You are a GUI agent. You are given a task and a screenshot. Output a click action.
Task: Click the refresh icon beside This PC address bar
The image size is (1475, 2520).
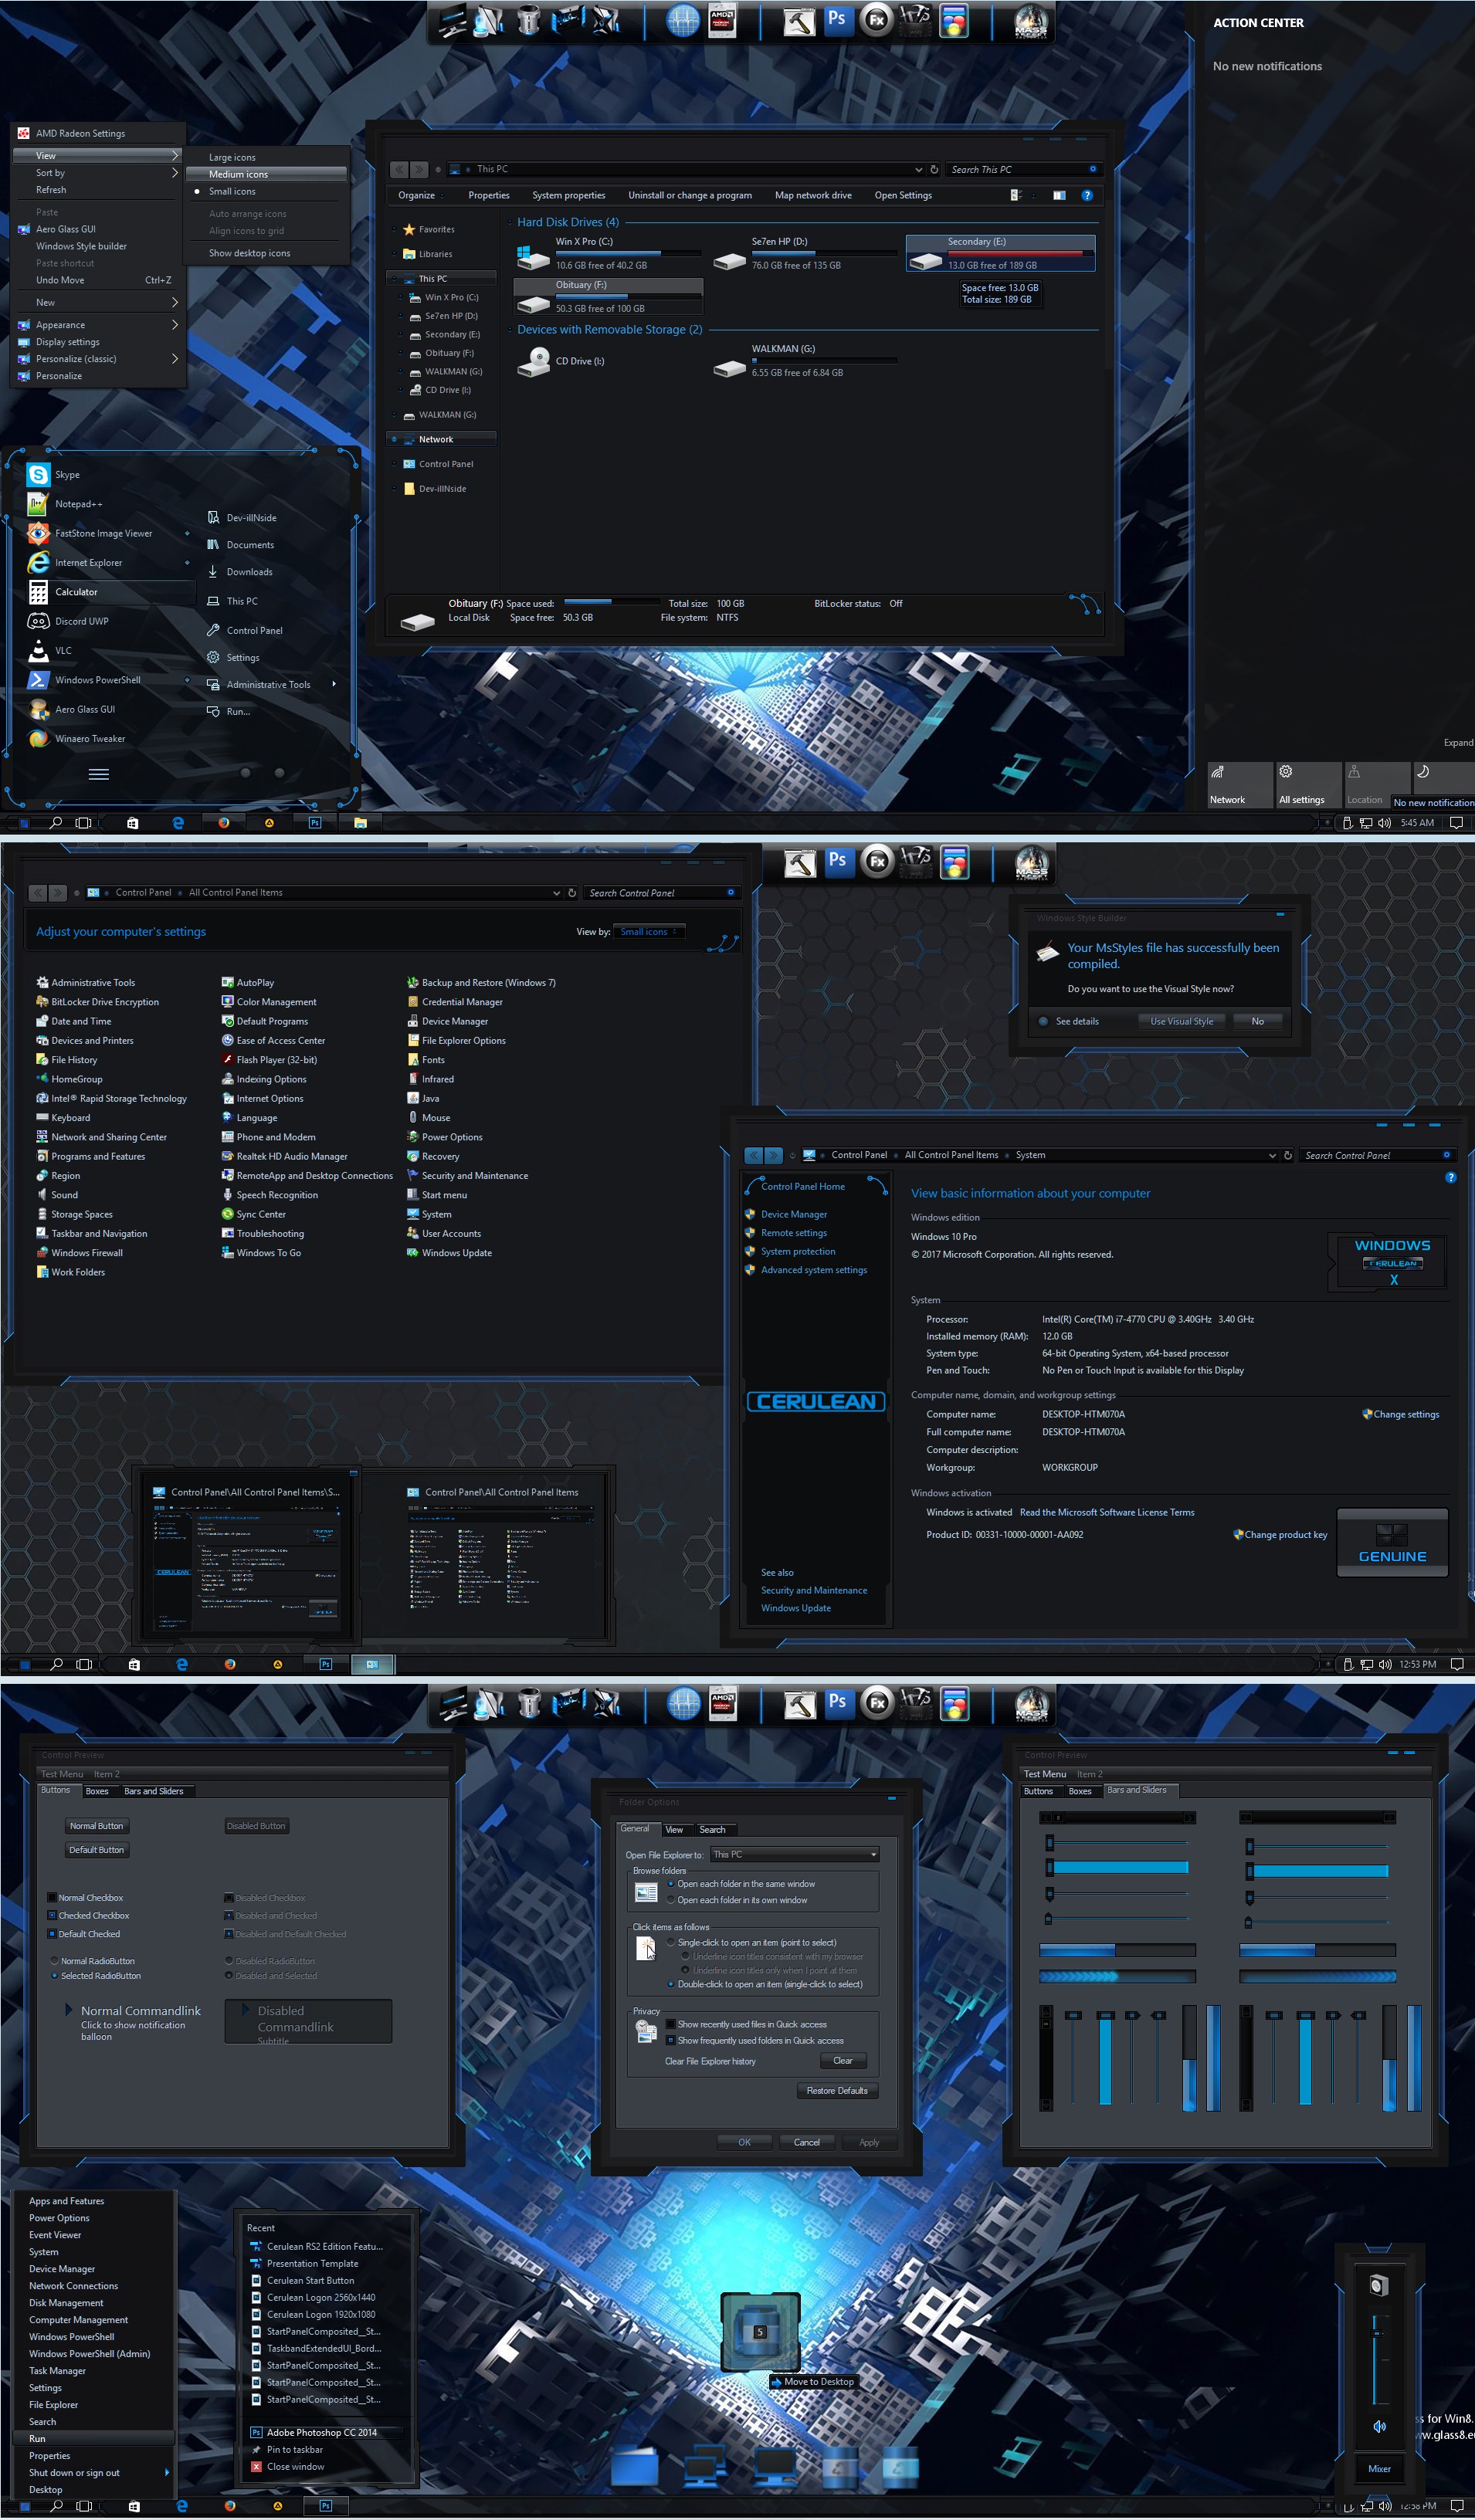coord(934,169)
